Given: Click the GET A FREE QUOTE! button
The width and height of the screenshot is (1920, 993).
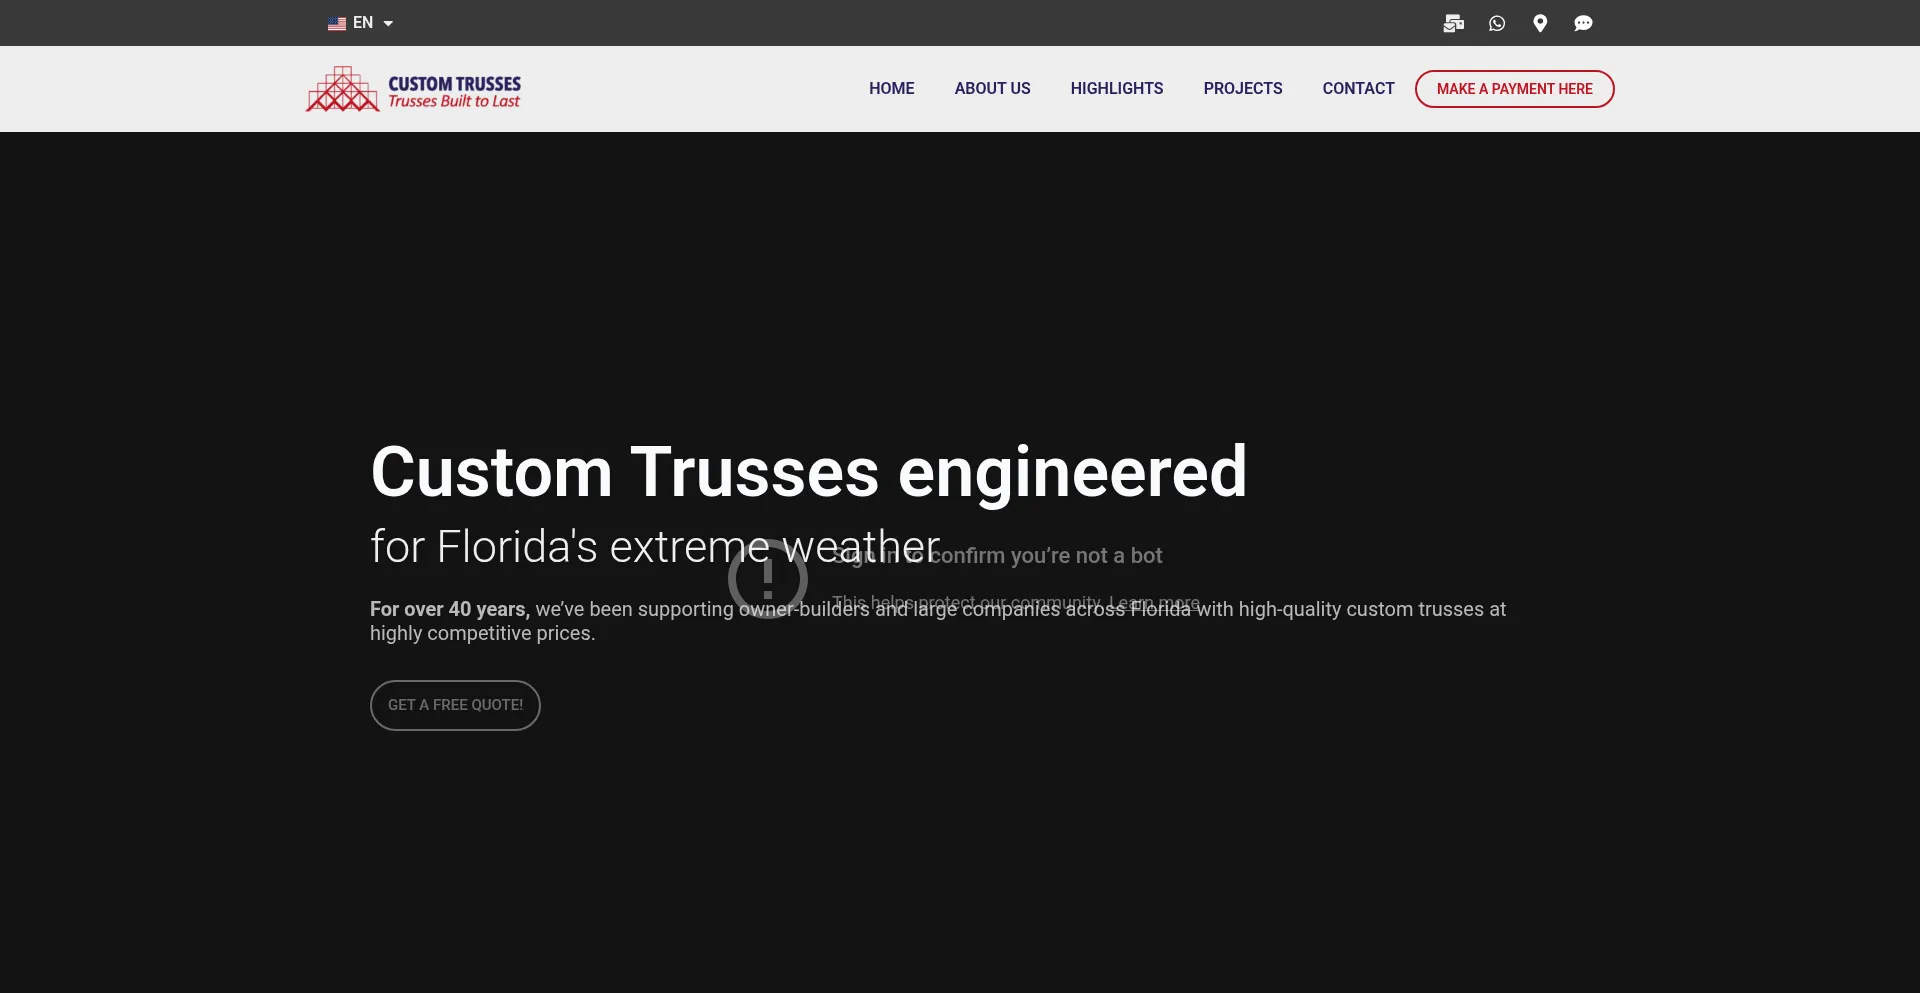Looking at the screenshot, I should pos(455,705).
